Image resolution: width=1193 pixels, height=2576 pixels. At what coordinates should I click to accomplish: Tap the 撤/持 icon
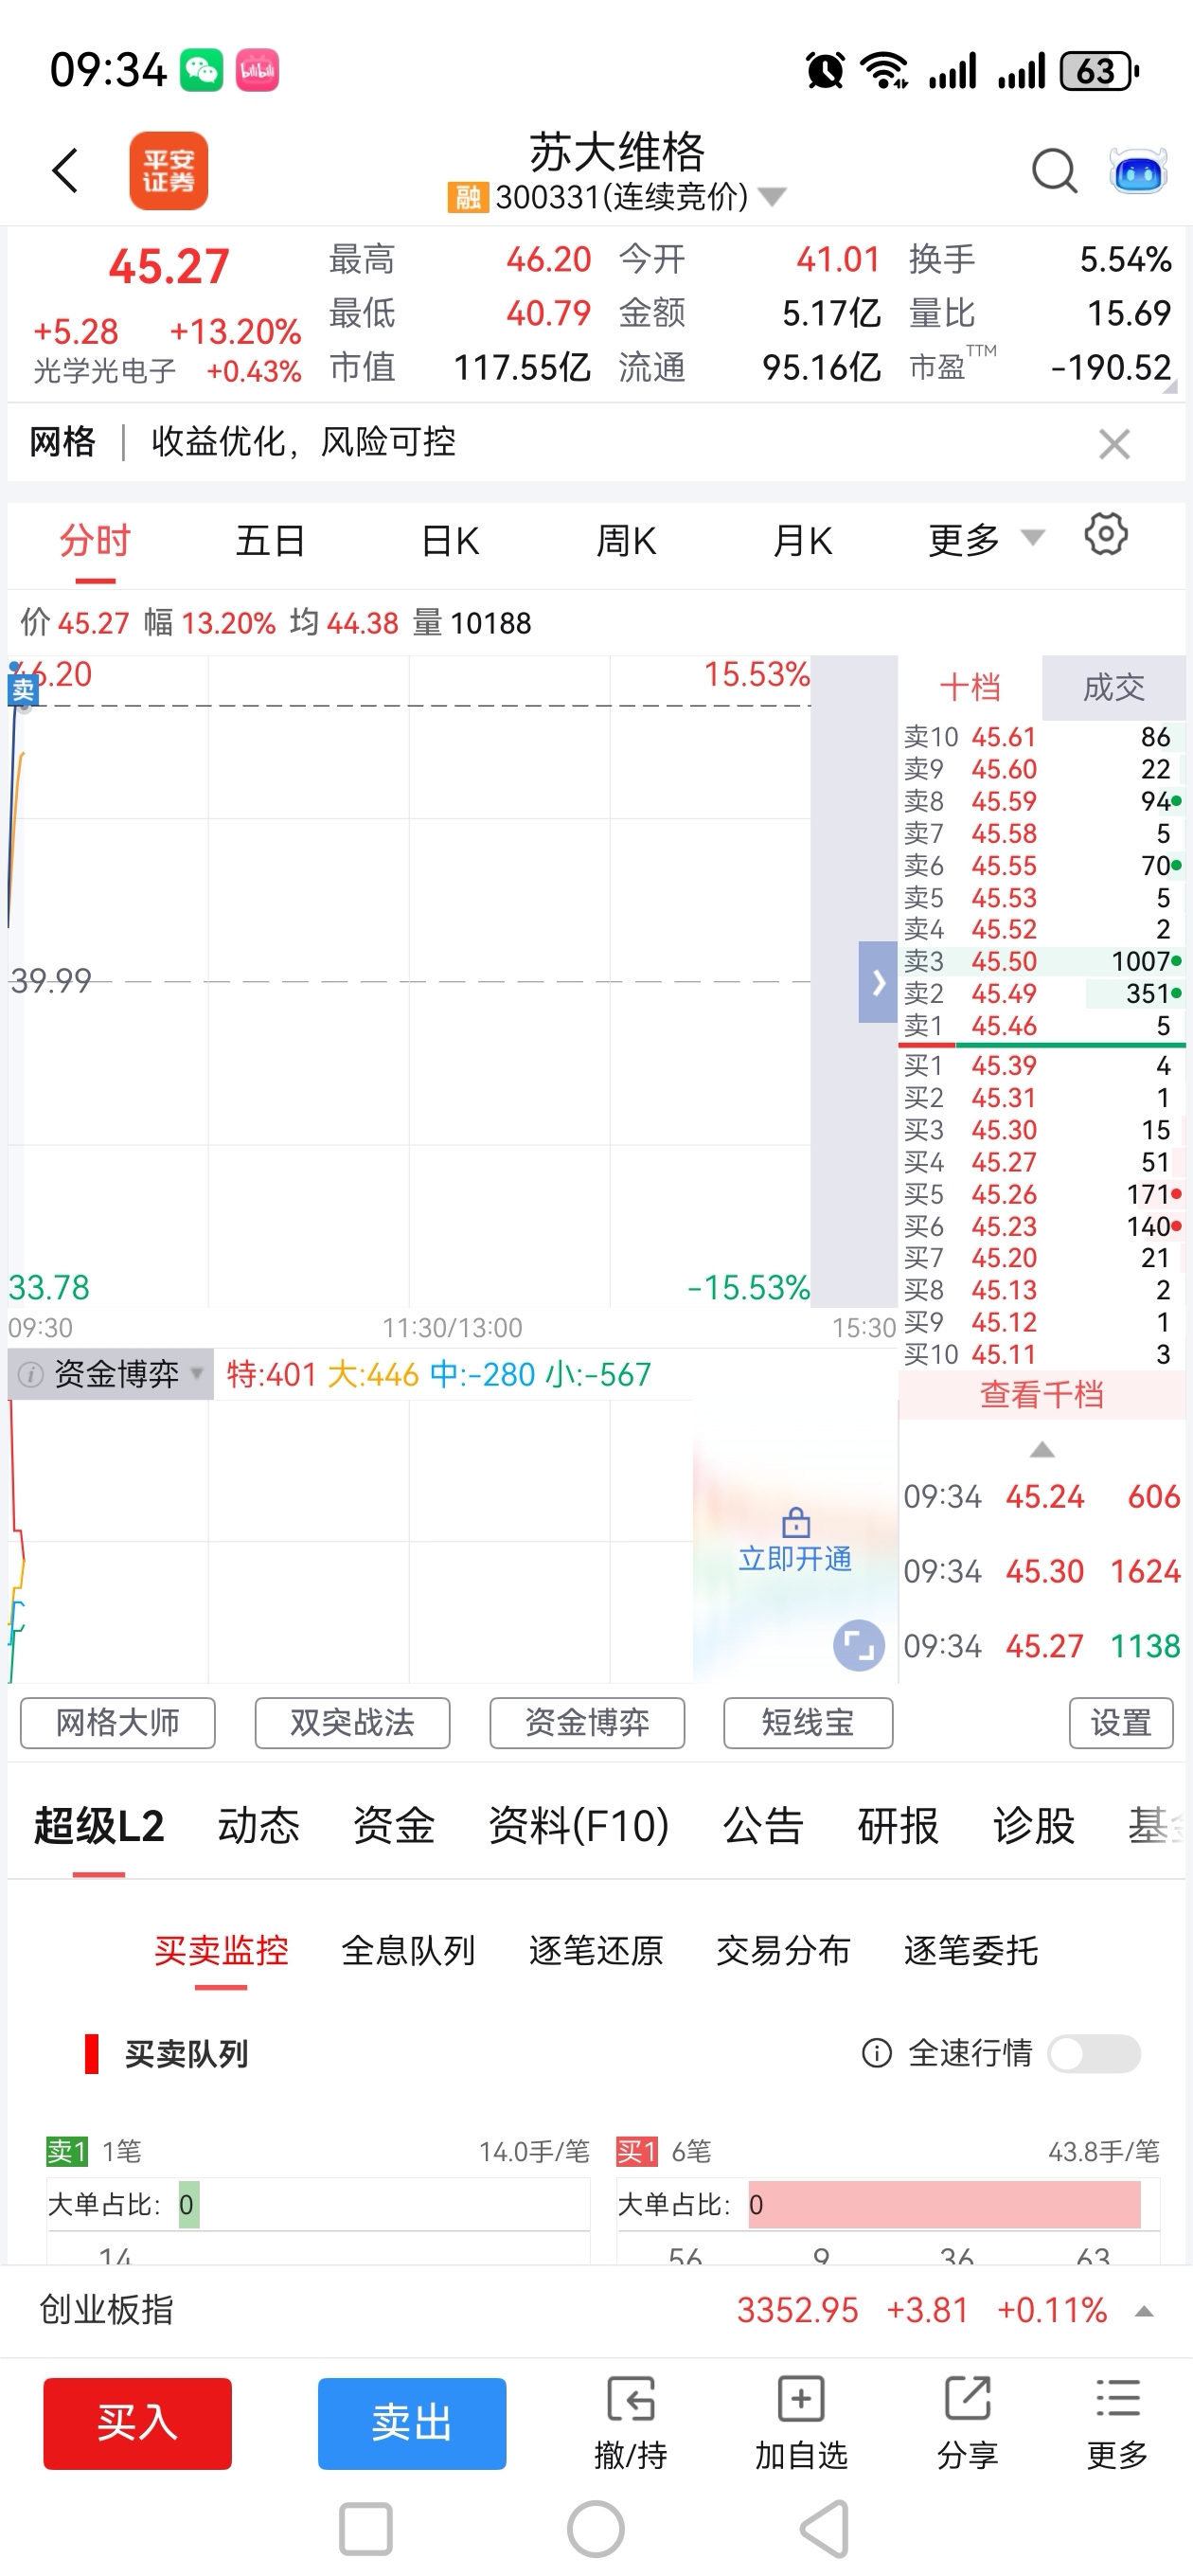point(630,2399)
